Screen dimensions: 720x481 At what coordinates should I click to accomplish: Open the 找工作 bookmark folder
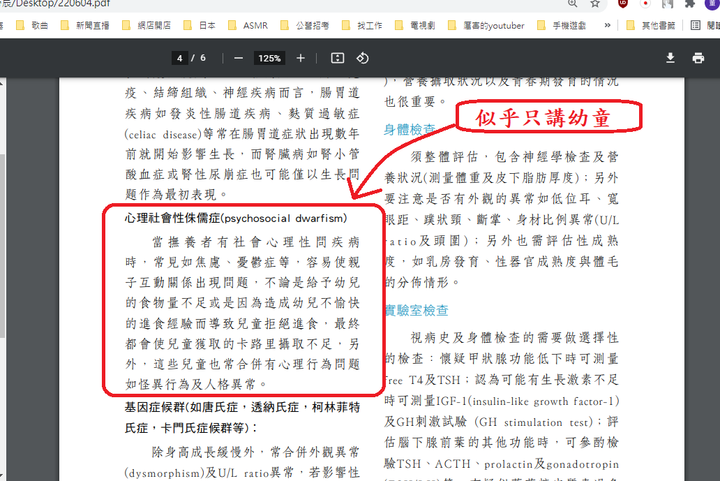point(362,25)
